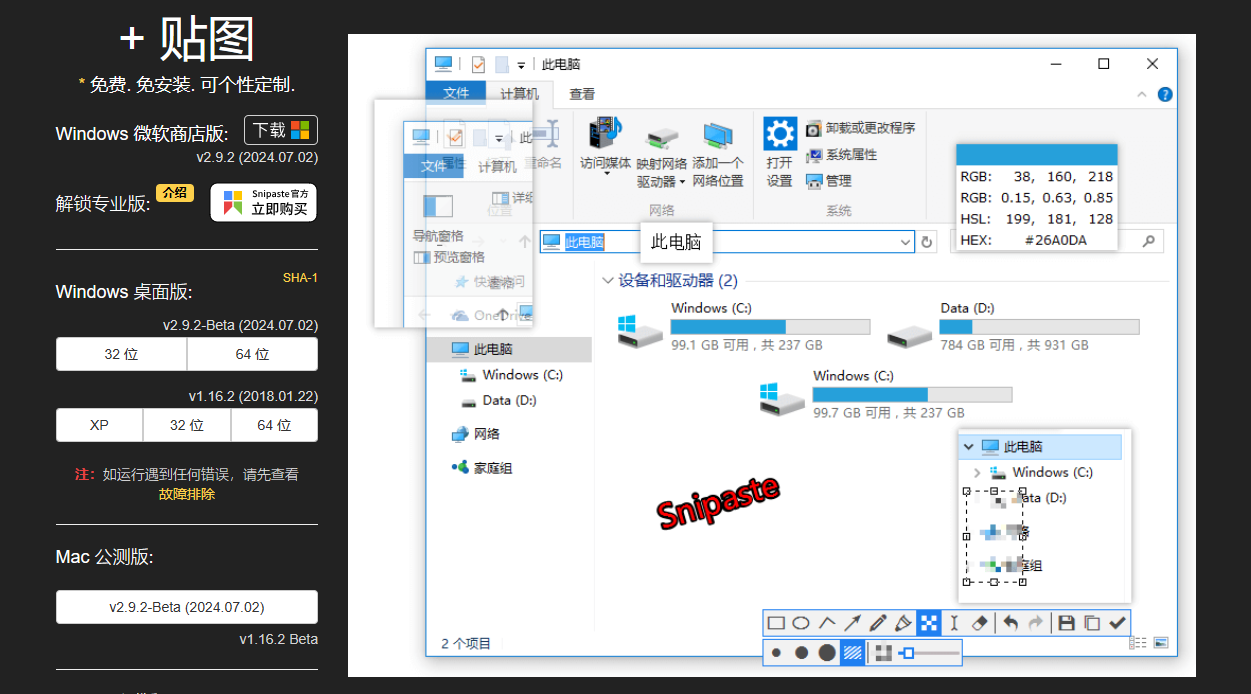1251x694 pixels.
Task: Switch to details view in status bar
Action: tap(1138, 643)
